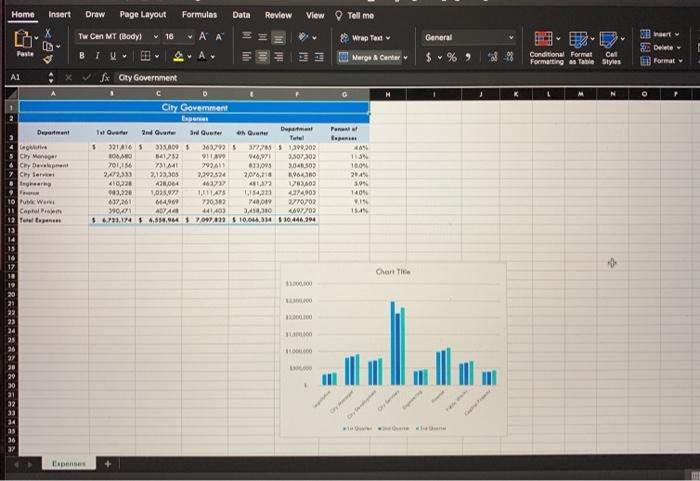Open the Tw Cen MT font name dropdown

[x=156, y=37]
